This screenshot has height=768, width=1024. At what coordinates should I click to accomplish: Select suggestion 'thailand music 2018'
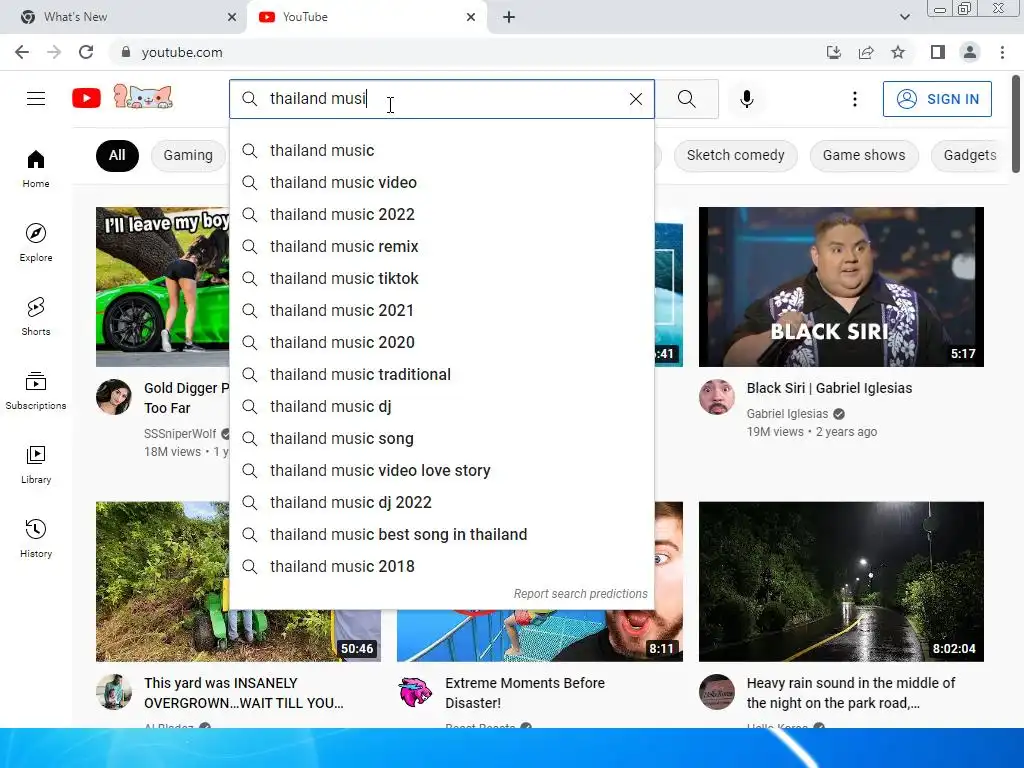442,566
